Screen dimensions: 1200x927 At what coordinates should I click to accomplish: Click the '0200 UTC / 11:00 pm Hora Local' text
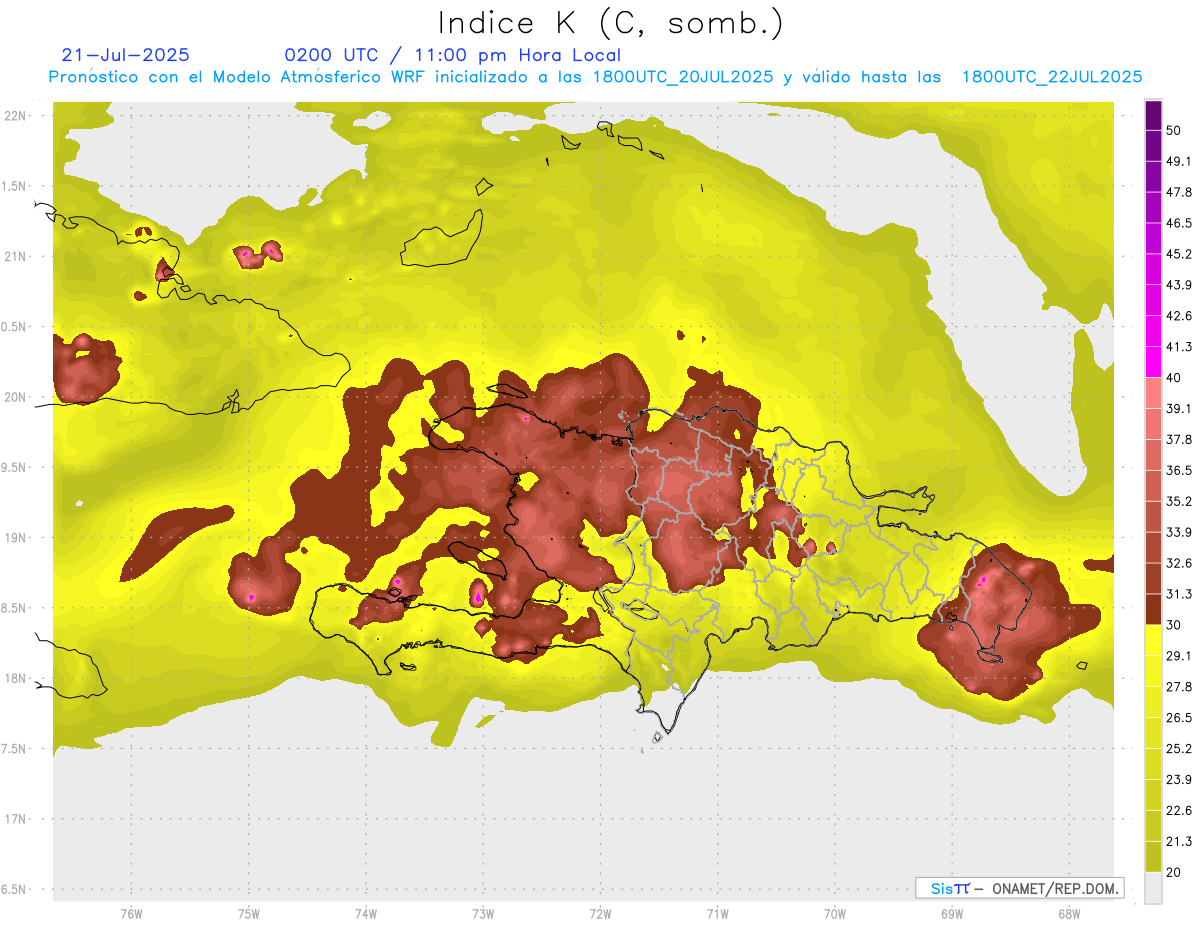point(453,55)
